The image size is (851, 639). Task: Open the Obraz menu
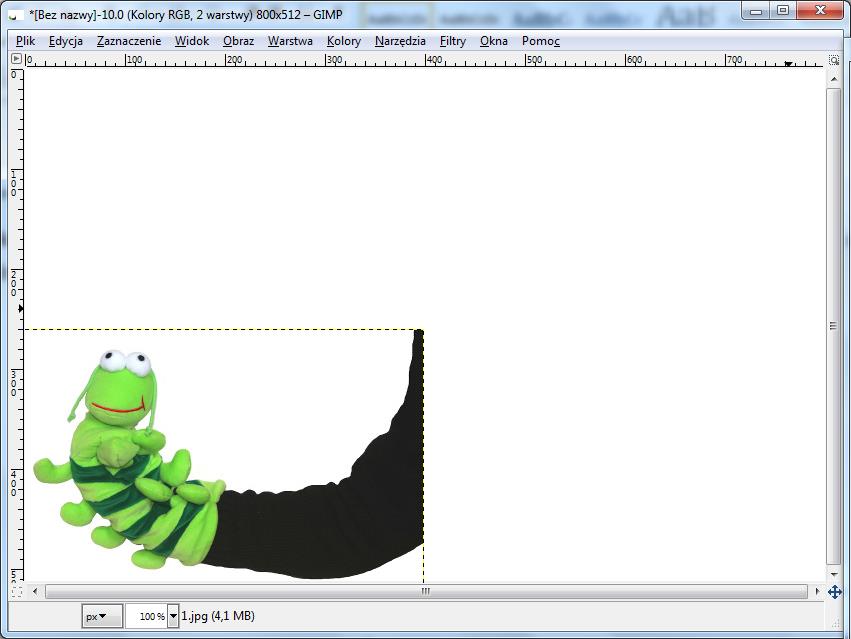tap(238, 41)
